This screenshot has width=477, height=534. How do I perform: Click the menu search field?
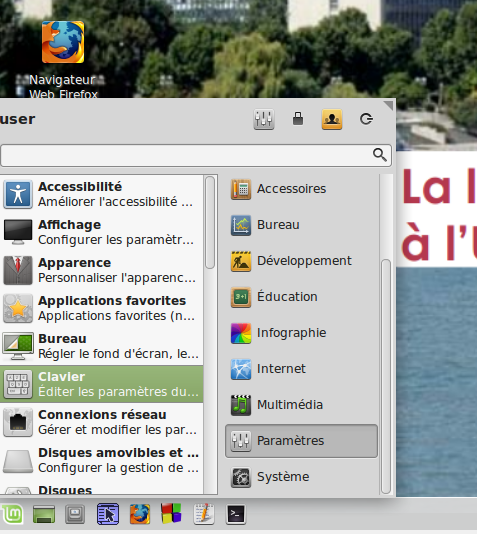coord(195,155)
